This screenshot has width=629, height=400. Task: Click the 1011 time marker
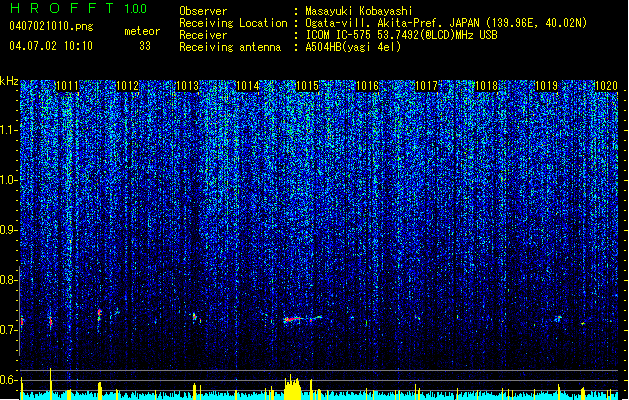67,86
